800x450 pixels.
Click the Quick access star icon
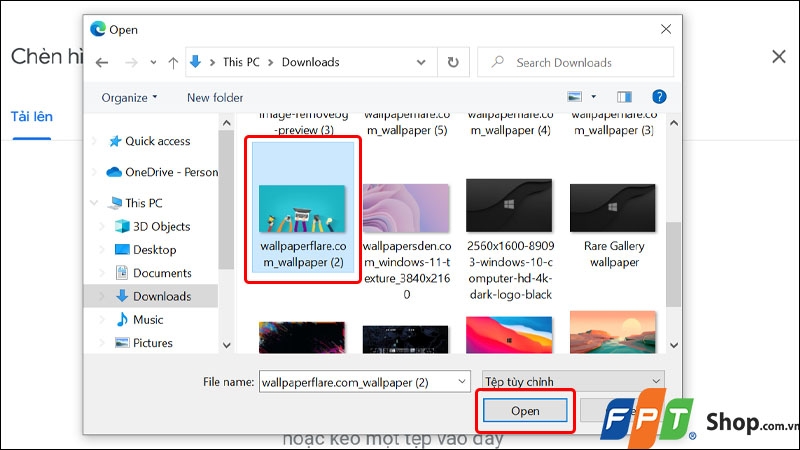click(x=115, y=141)
